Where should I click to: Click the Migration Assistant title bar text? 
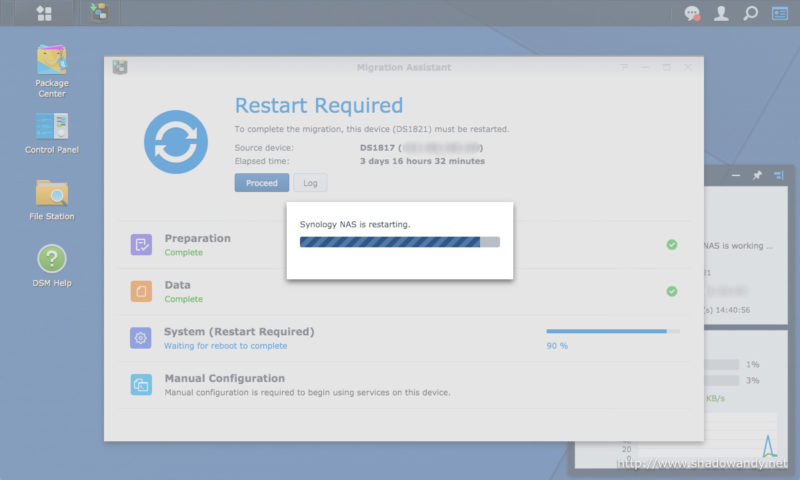[404, 67]
